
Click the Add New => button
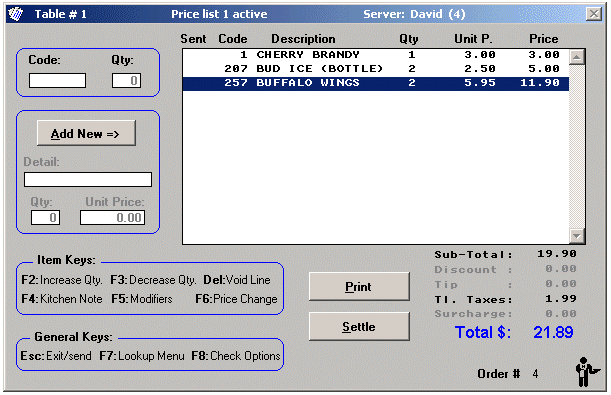[86, 133]
